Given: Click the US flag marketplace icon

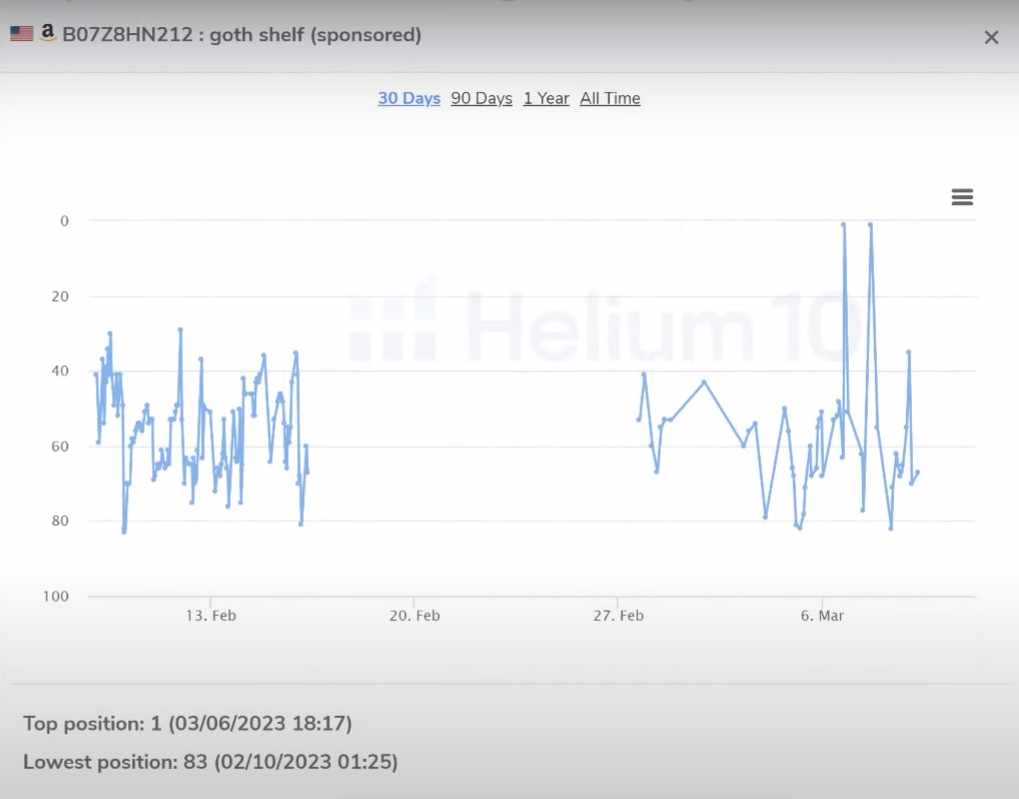Looking at the screenshot, I should (x=21, y=34).
